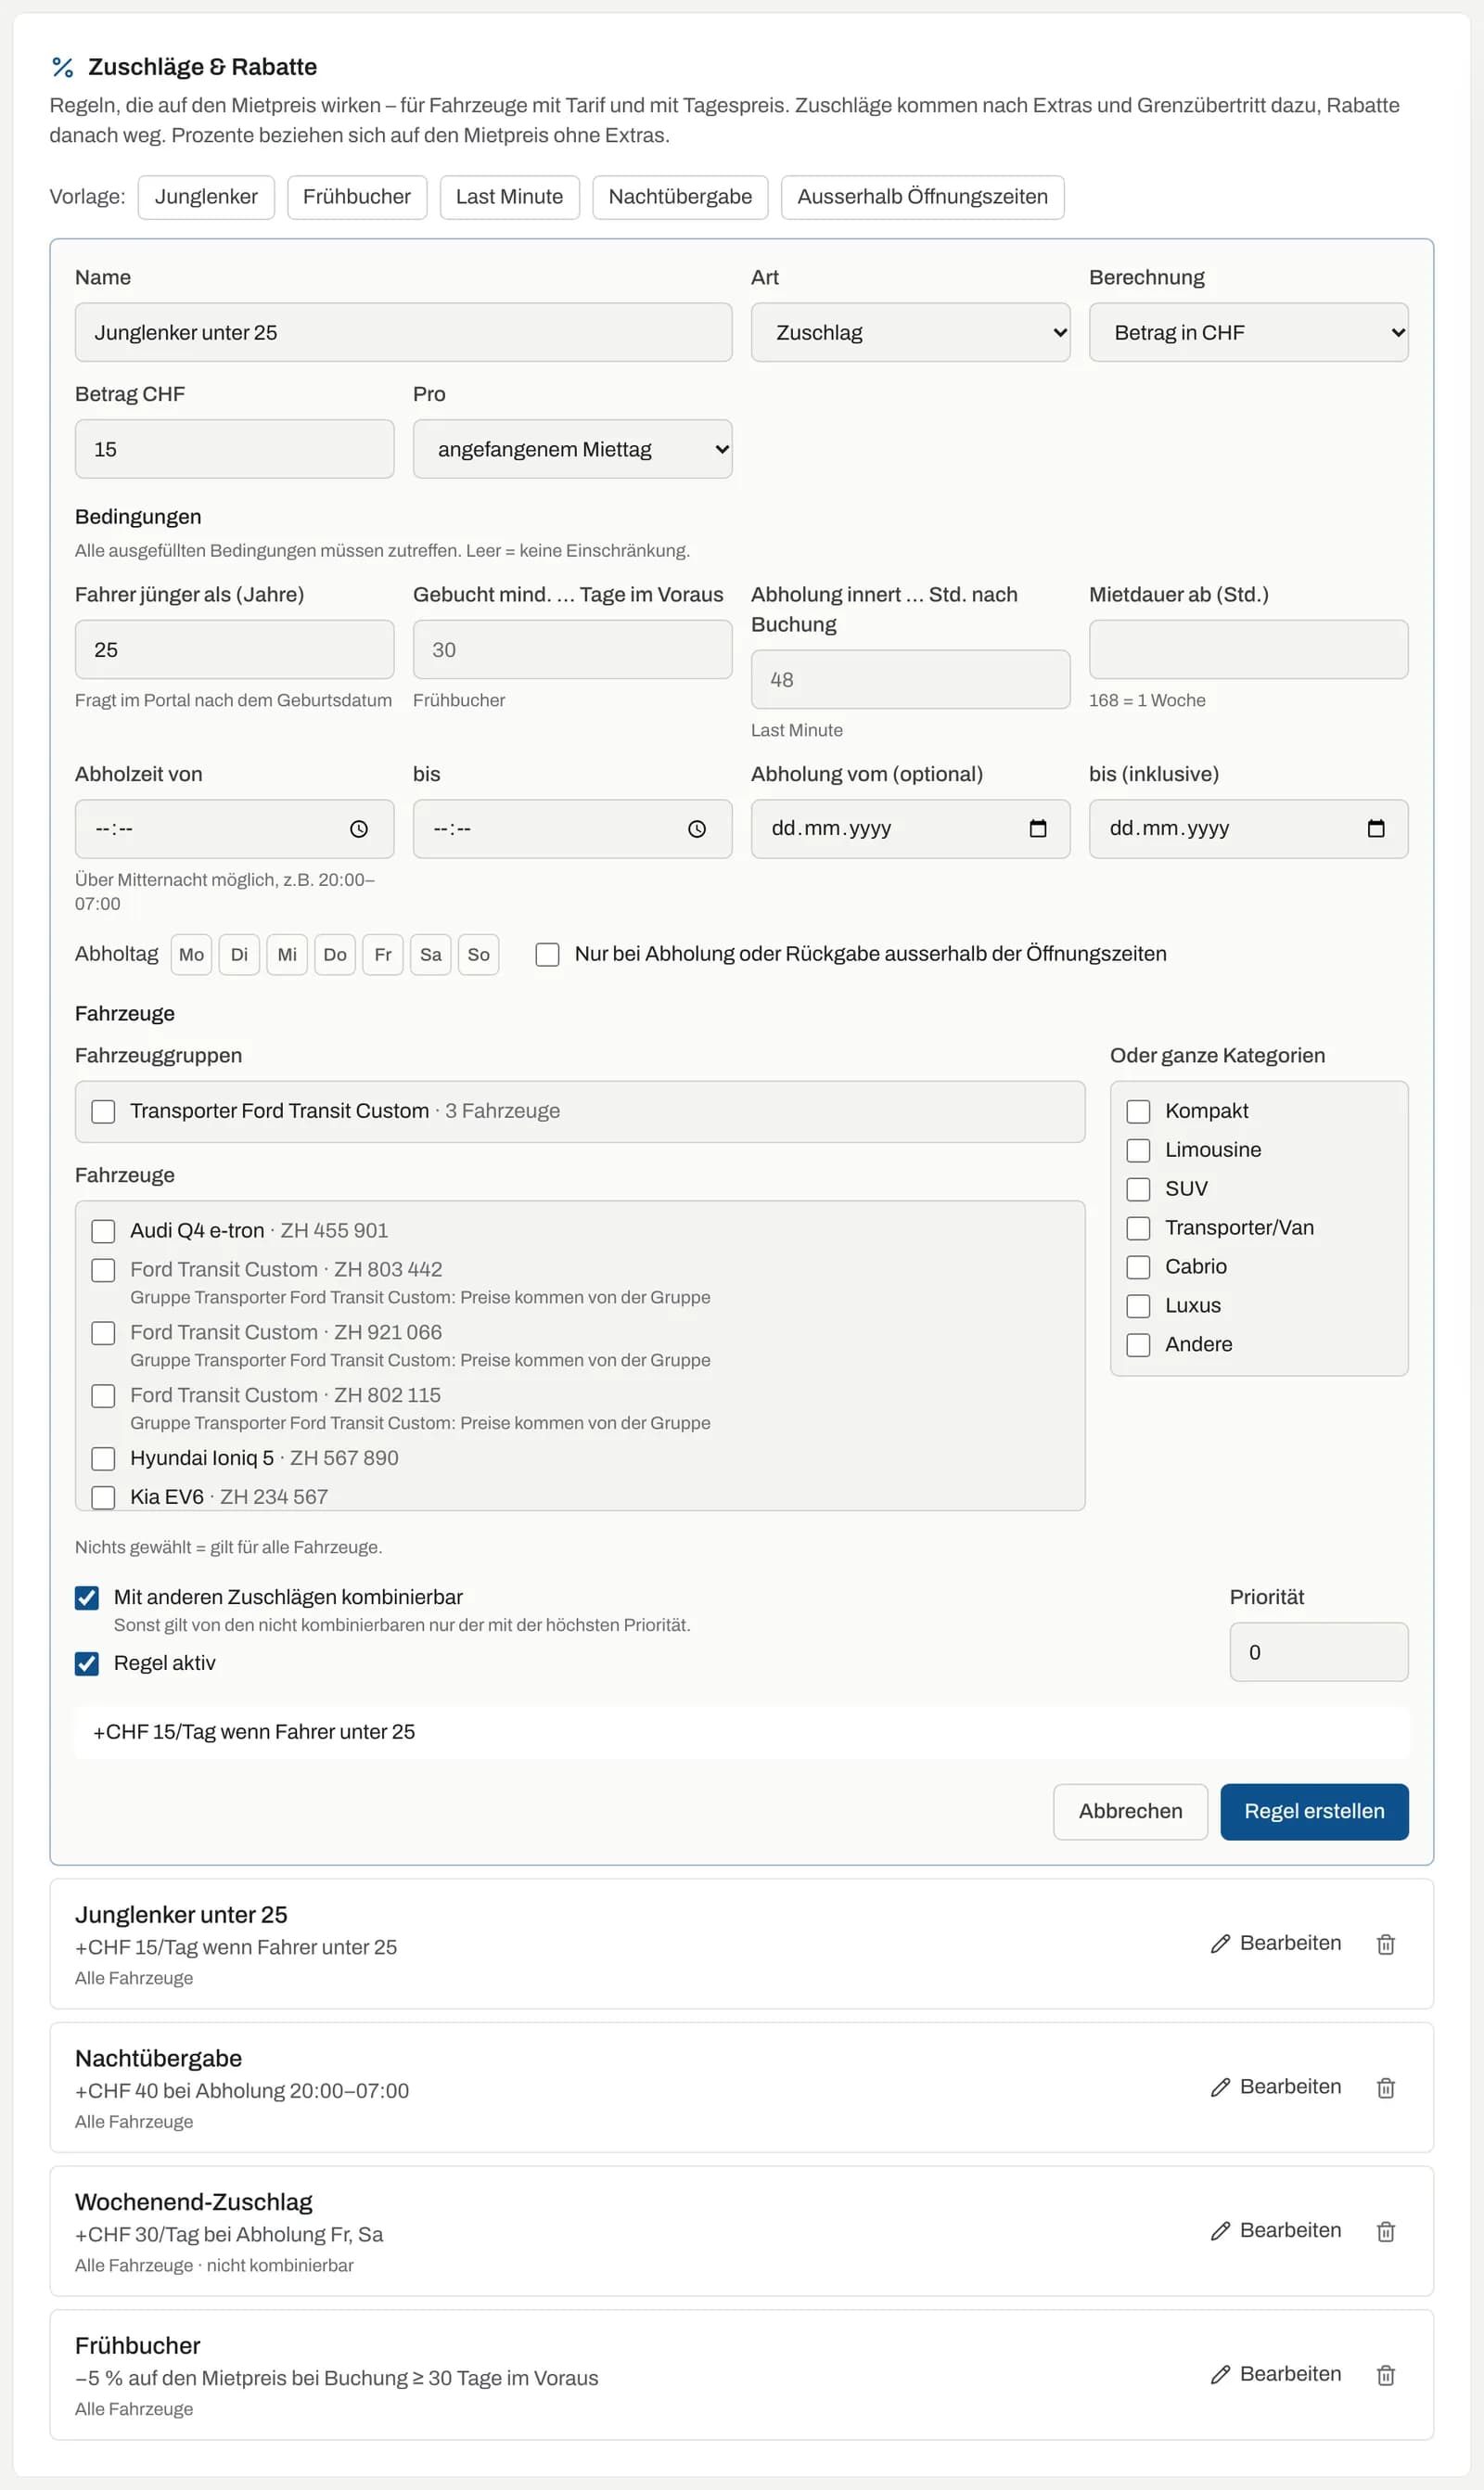Toggle pickup day So

pyautogui.click(x=478, y=955)
